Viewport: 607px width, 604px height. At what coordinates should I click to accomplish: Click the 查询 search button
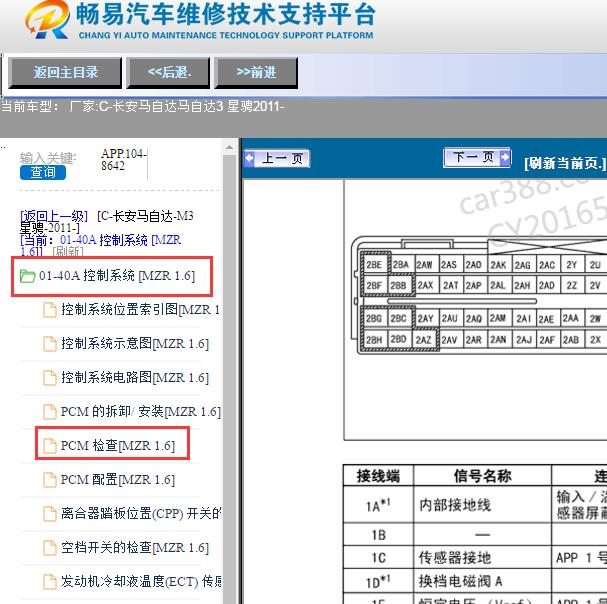pos(43,172)
